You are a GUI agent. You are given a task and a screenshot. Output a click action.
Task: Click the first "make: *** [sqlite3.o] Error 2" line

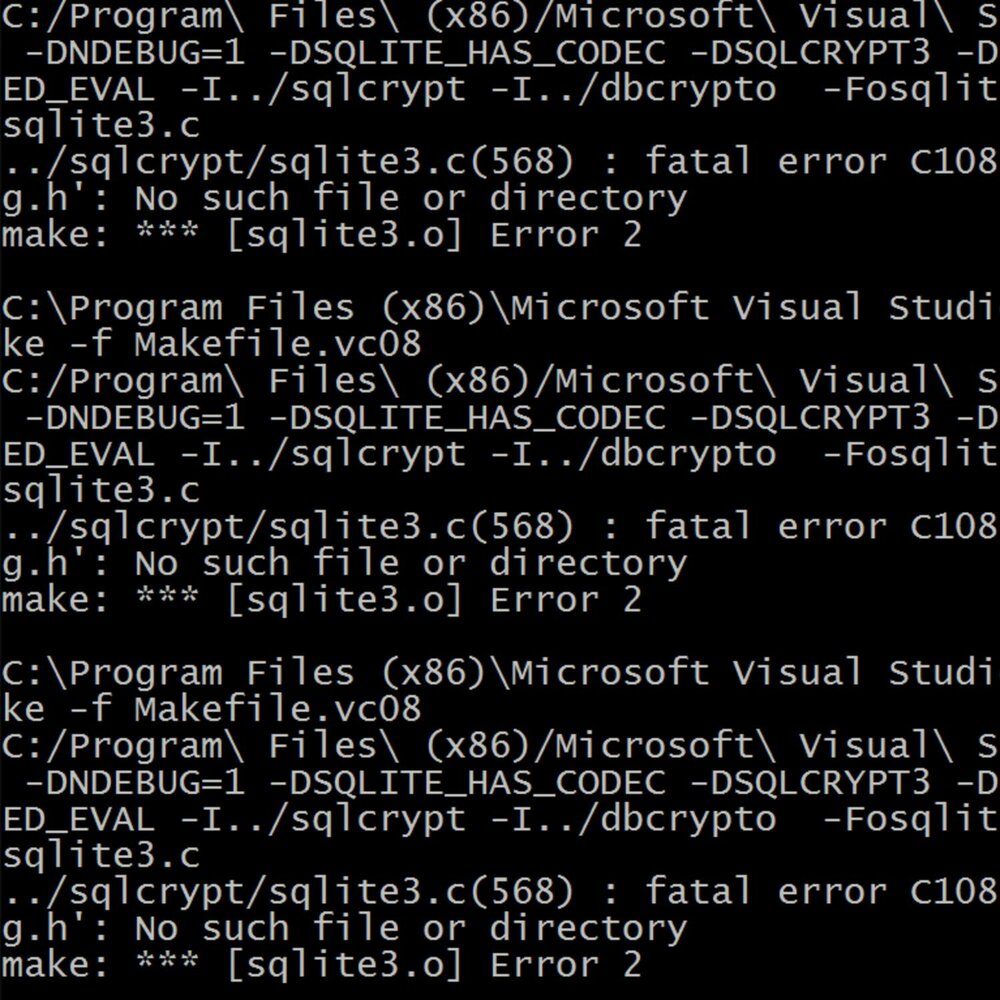pos(320,236)
